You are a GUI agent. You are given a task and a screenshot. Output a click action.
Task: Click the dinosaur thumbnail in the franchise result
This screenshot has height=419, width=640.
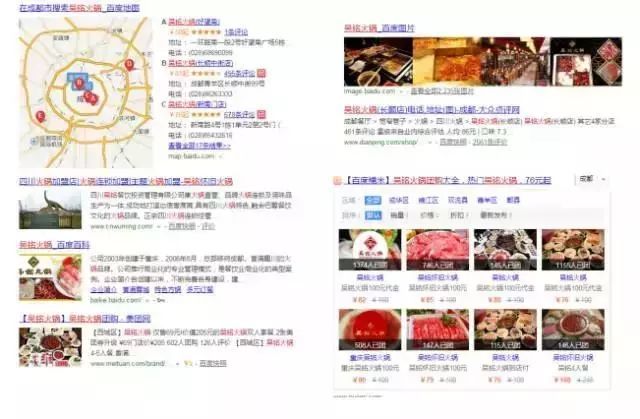(50, 209)
